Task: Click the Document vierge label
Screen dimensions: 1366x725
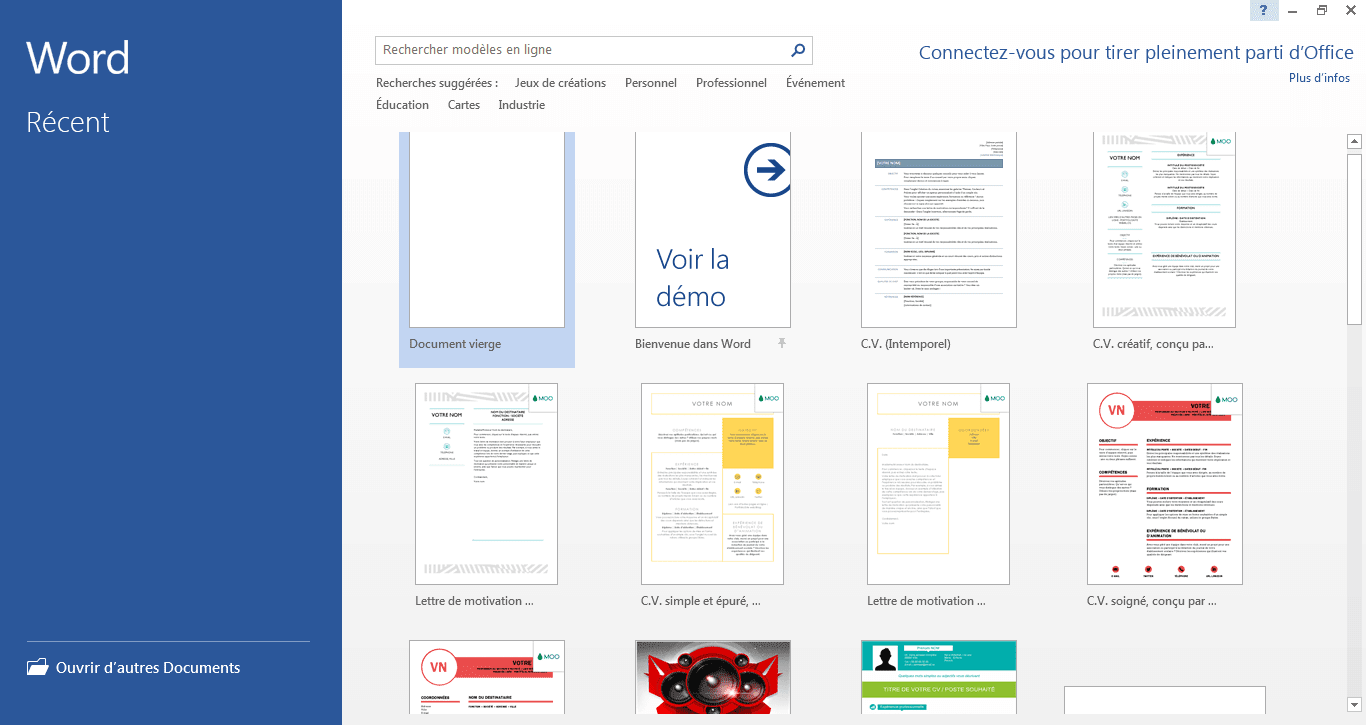Action: [455, 344]
